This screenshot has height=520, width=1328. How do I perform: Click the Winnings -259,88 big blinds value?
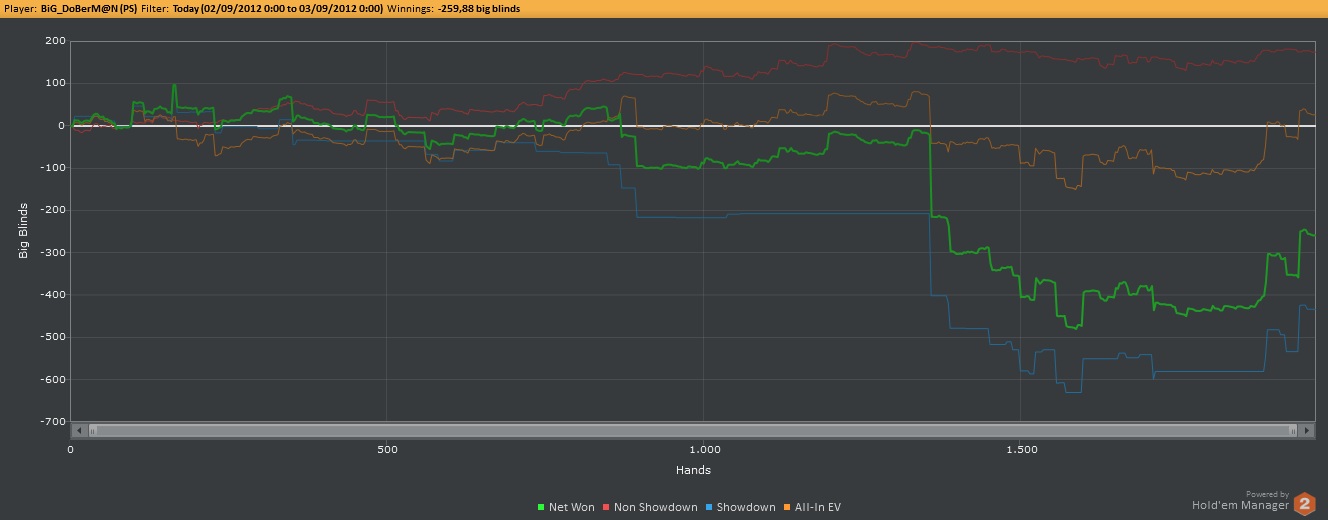click(x=478, y=8)
